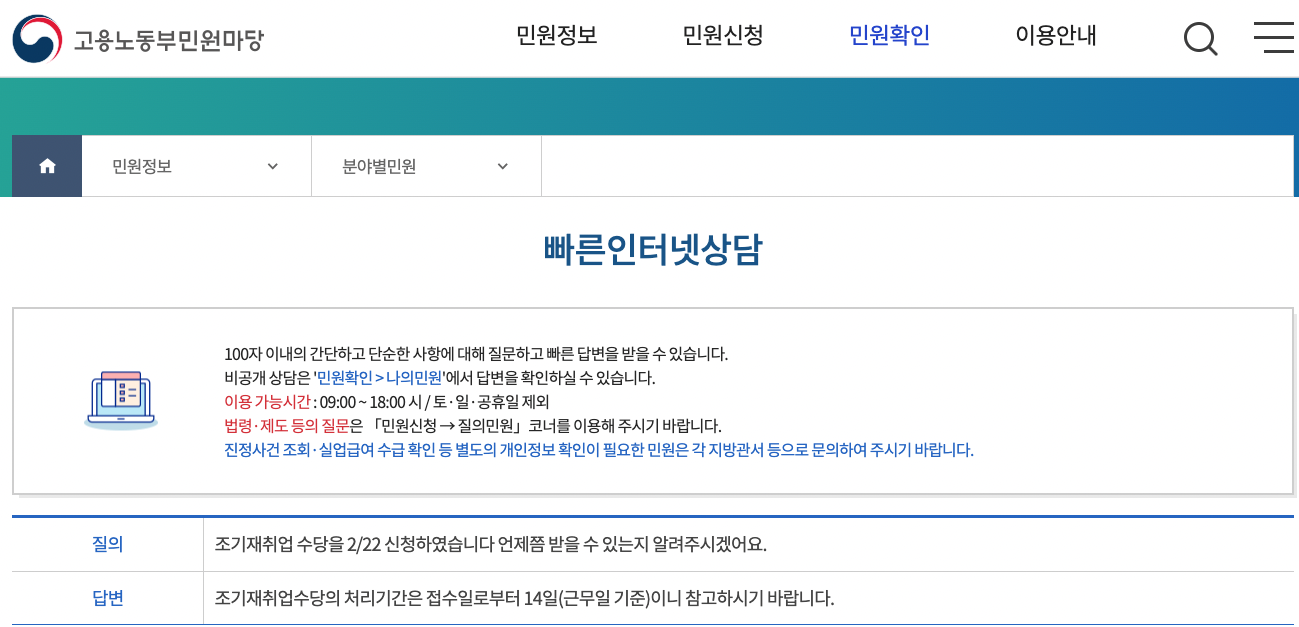Click the breadcrumb home icon

46,165
